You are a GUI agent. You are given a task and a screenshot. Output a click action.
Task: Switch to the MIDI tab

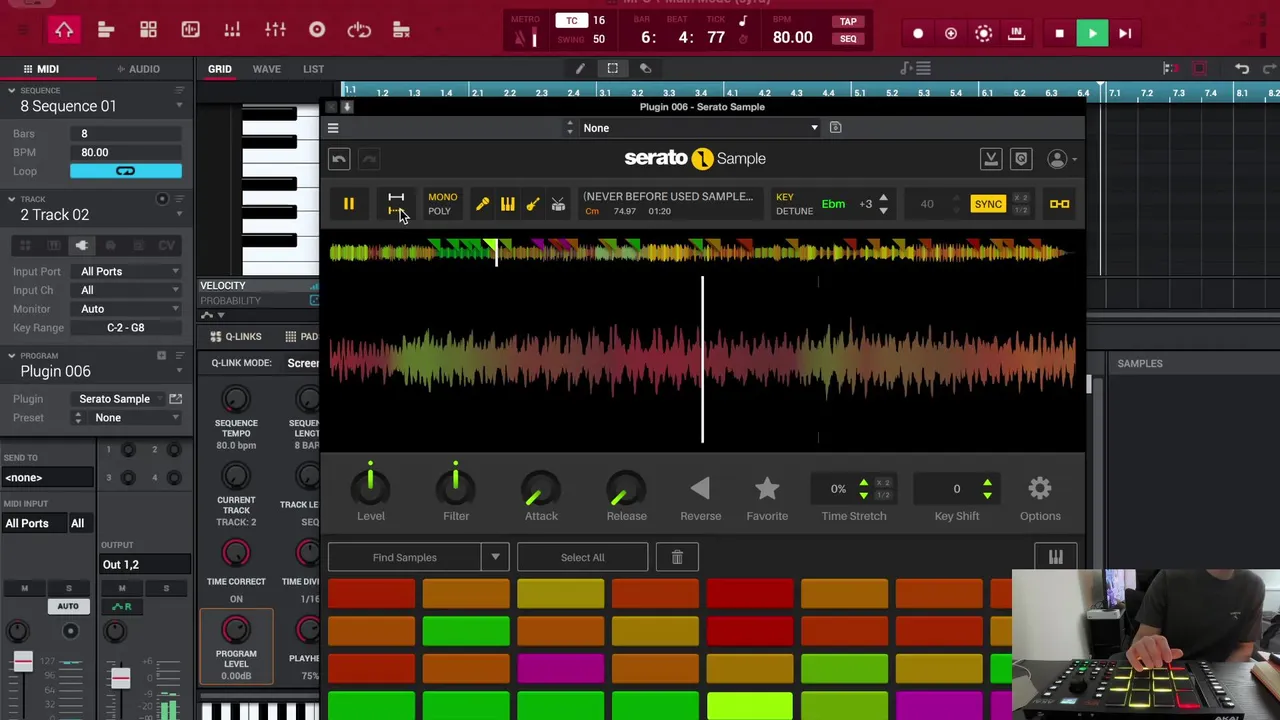coord(40,69)
